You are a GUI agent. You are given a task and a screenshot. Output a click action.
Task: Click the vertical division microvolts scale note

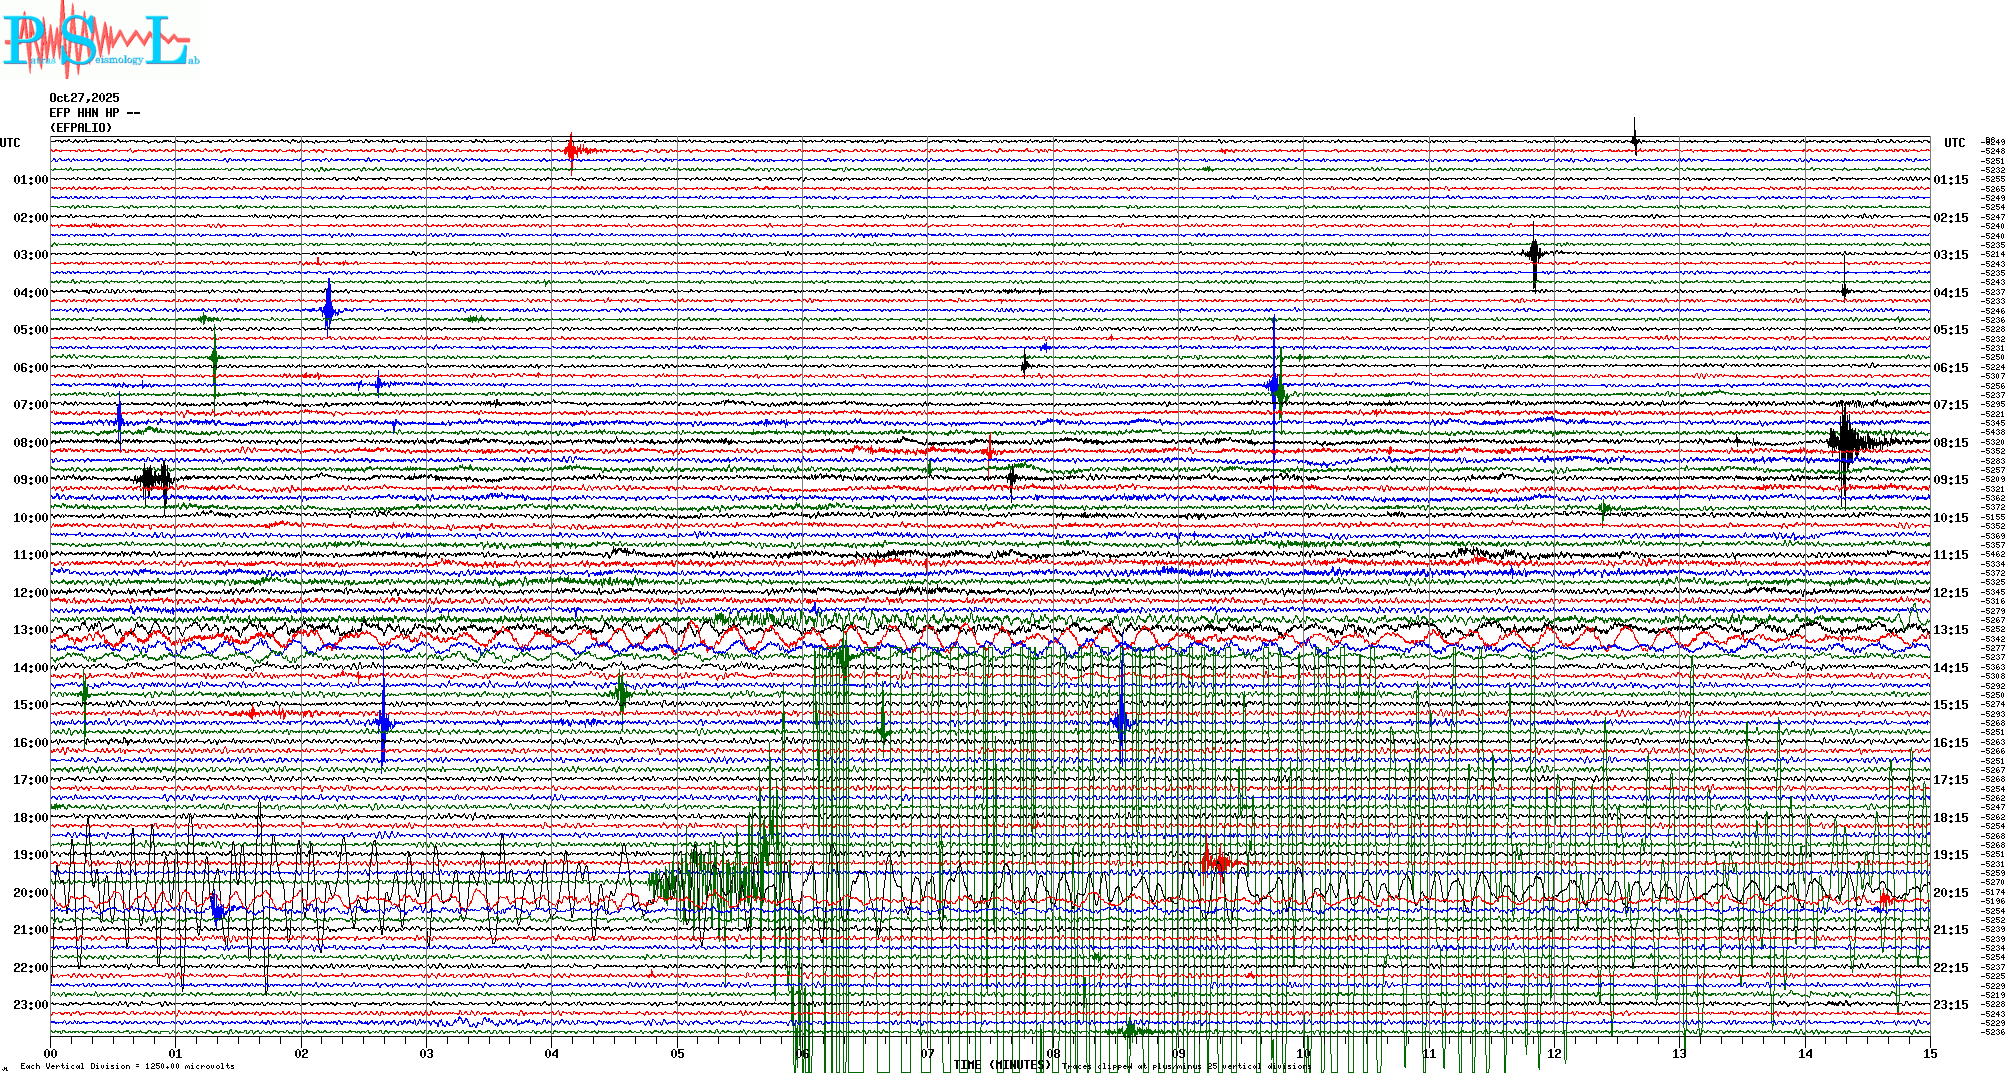coord(127,1067)
